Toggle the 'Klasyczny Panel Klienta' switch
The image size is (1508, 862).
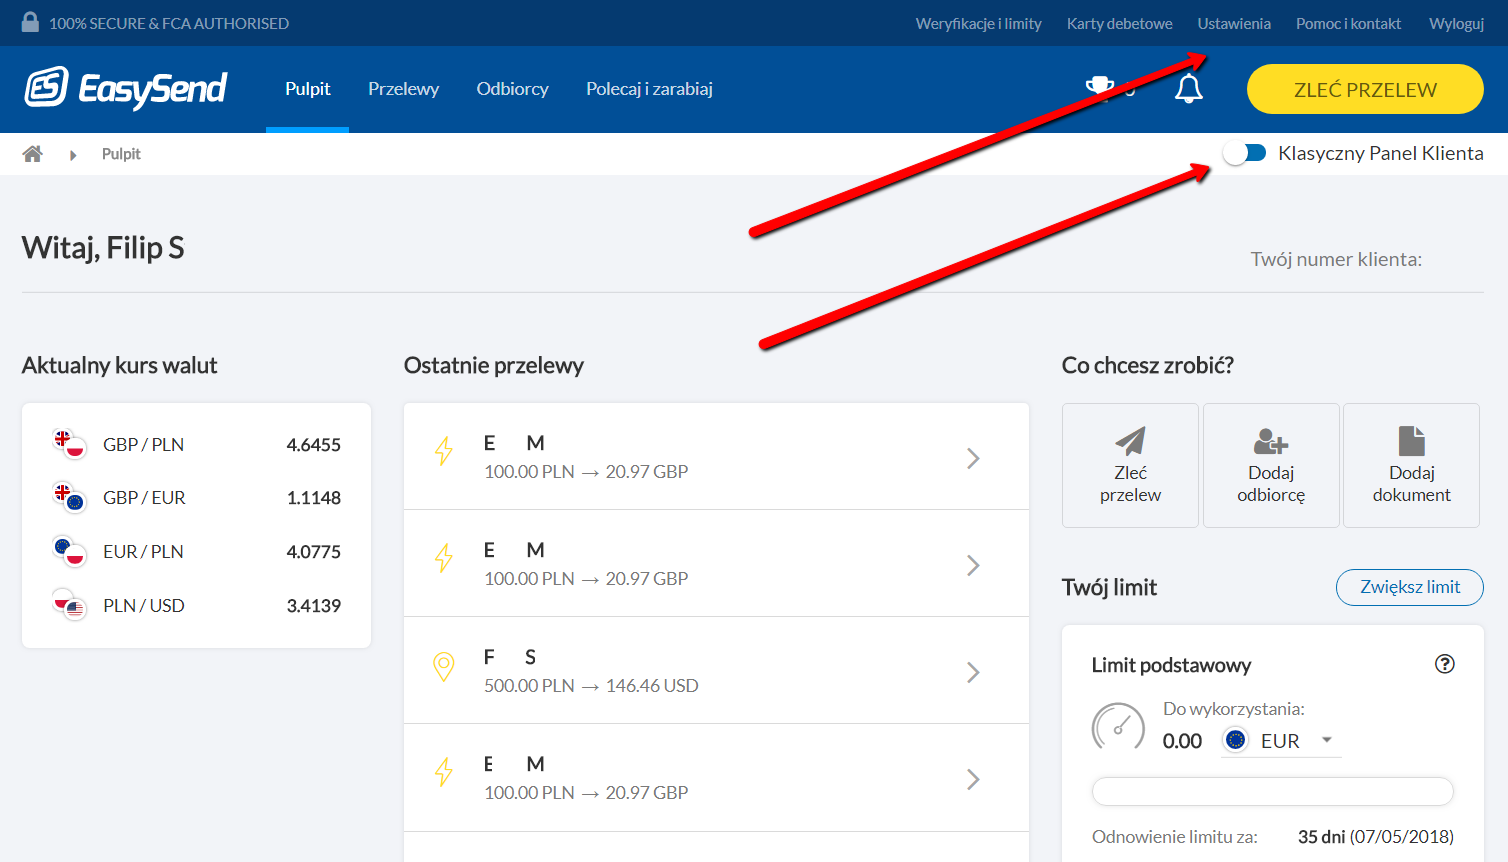(x=1244, y=152)
